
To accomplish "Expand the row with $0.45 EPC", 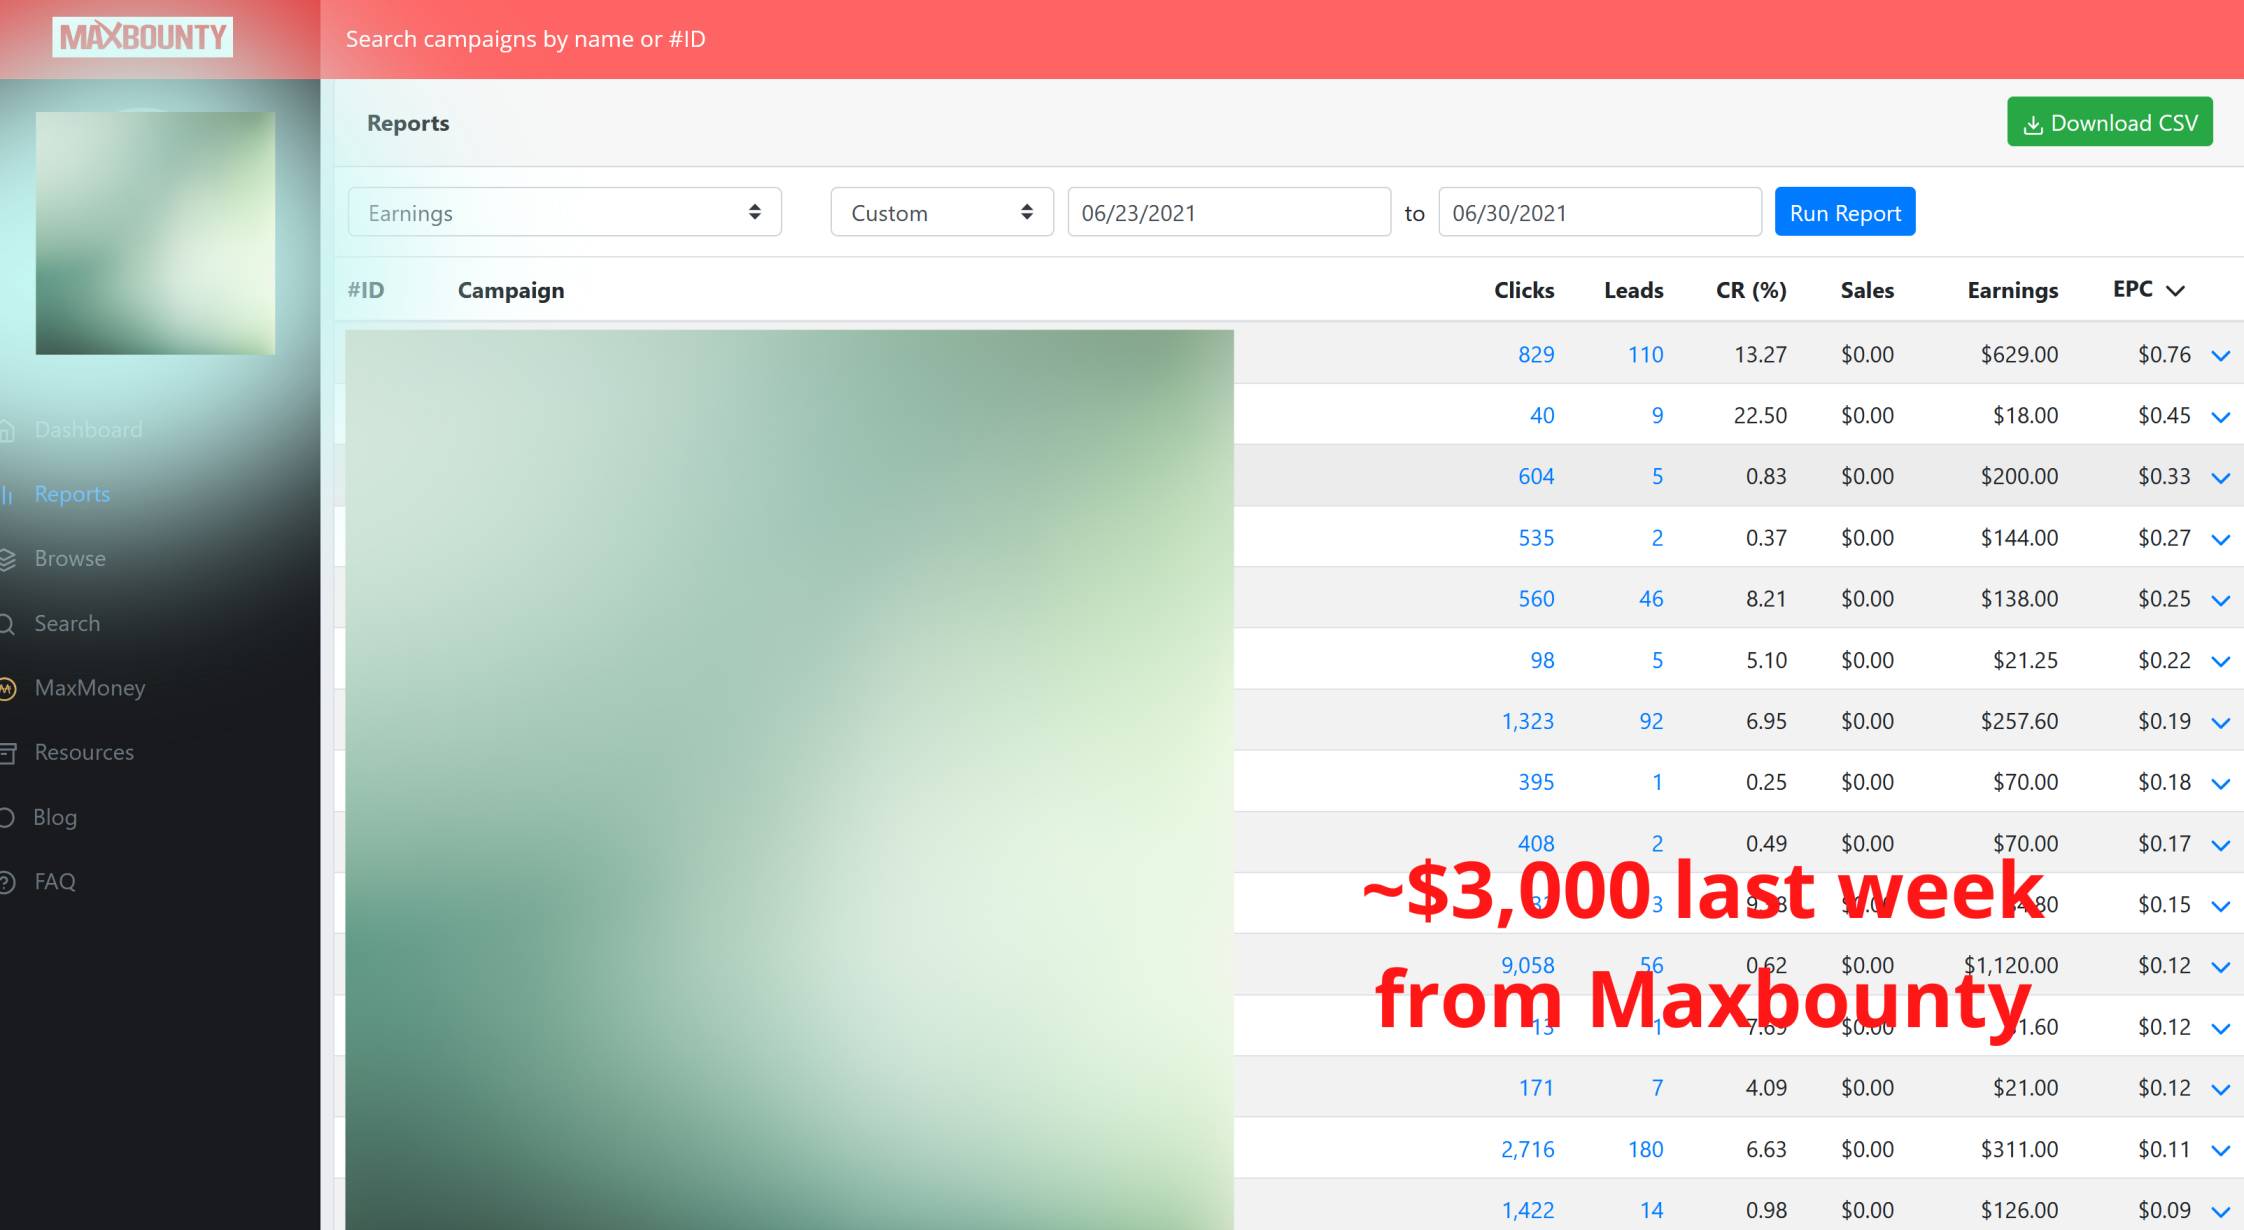I will (x=2220, y=417).
